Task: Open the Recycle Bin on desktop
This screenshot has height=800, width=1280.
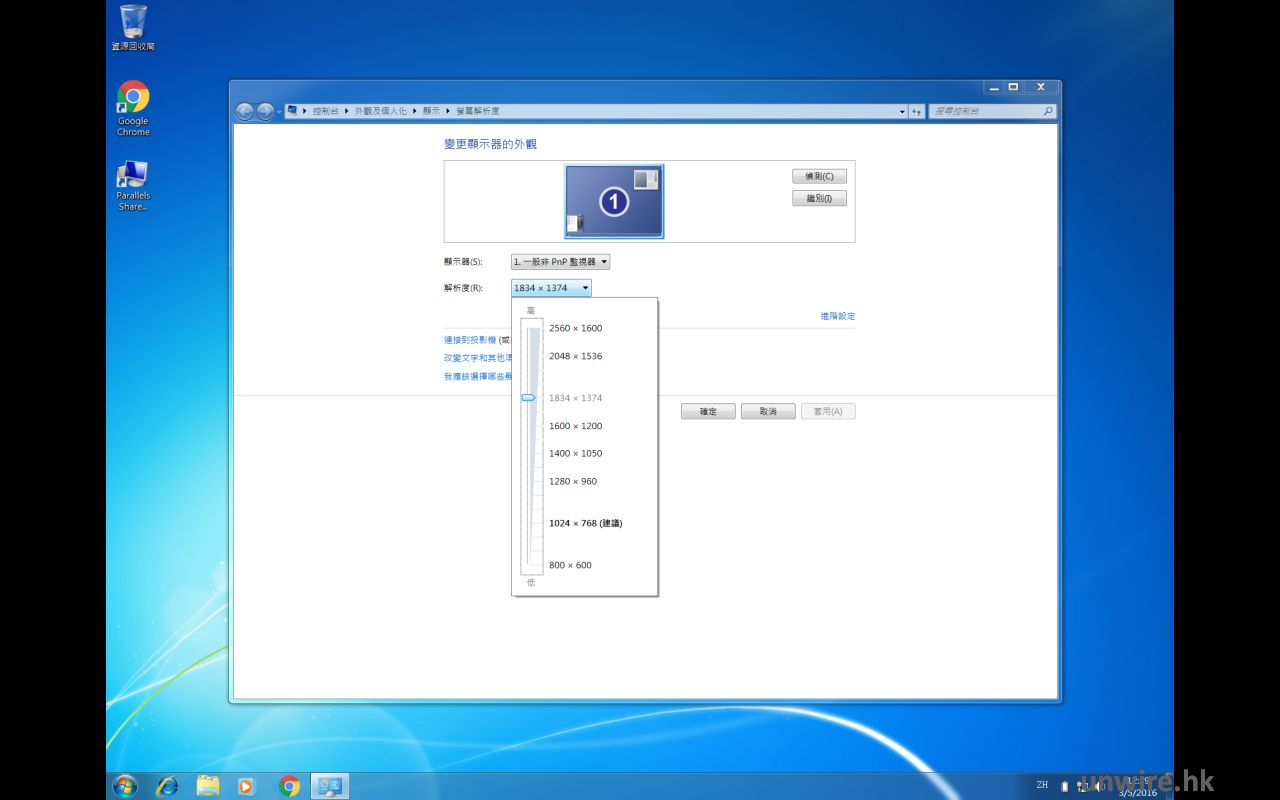Action: [x=133, y=22]
